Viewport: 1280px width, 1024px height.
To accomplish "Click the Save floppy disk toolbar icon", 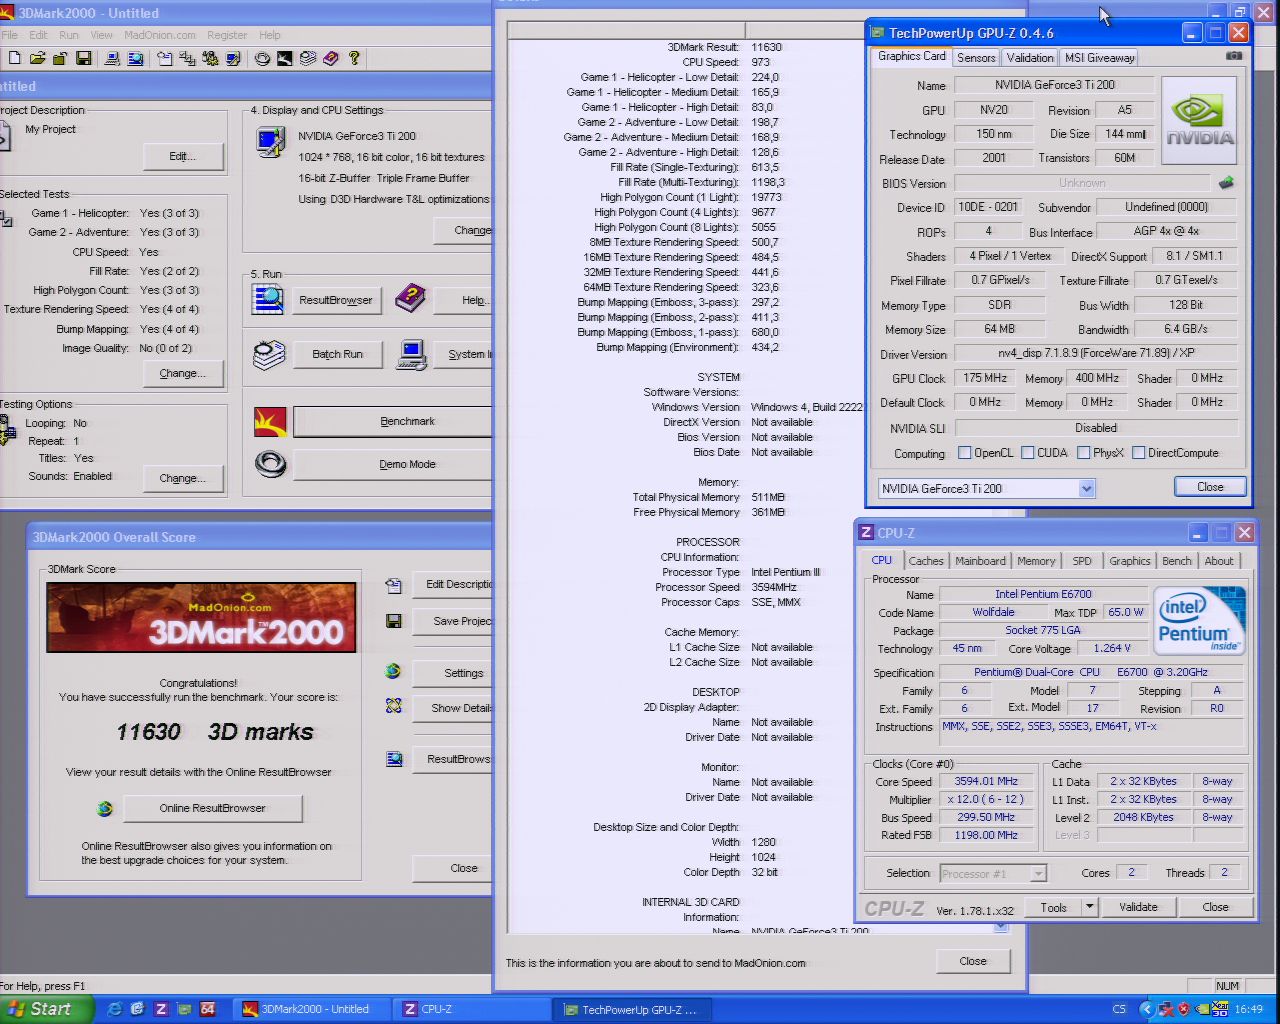I will (84, 58).
